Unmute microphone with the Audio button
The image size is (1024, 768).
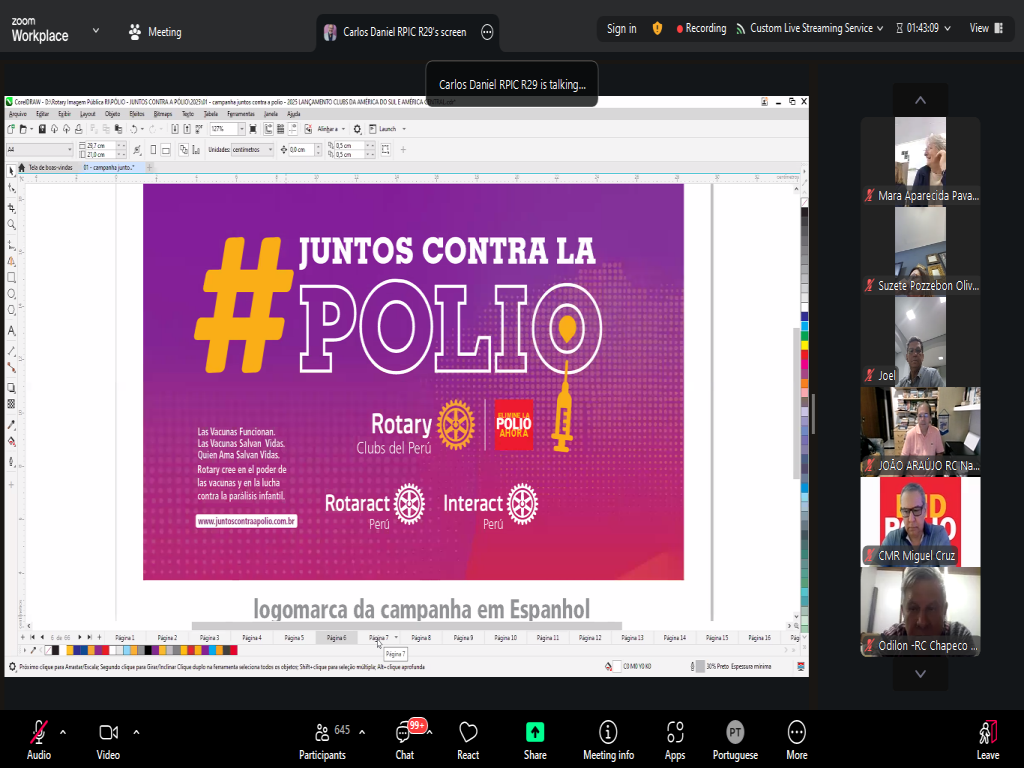coord(38,739)
